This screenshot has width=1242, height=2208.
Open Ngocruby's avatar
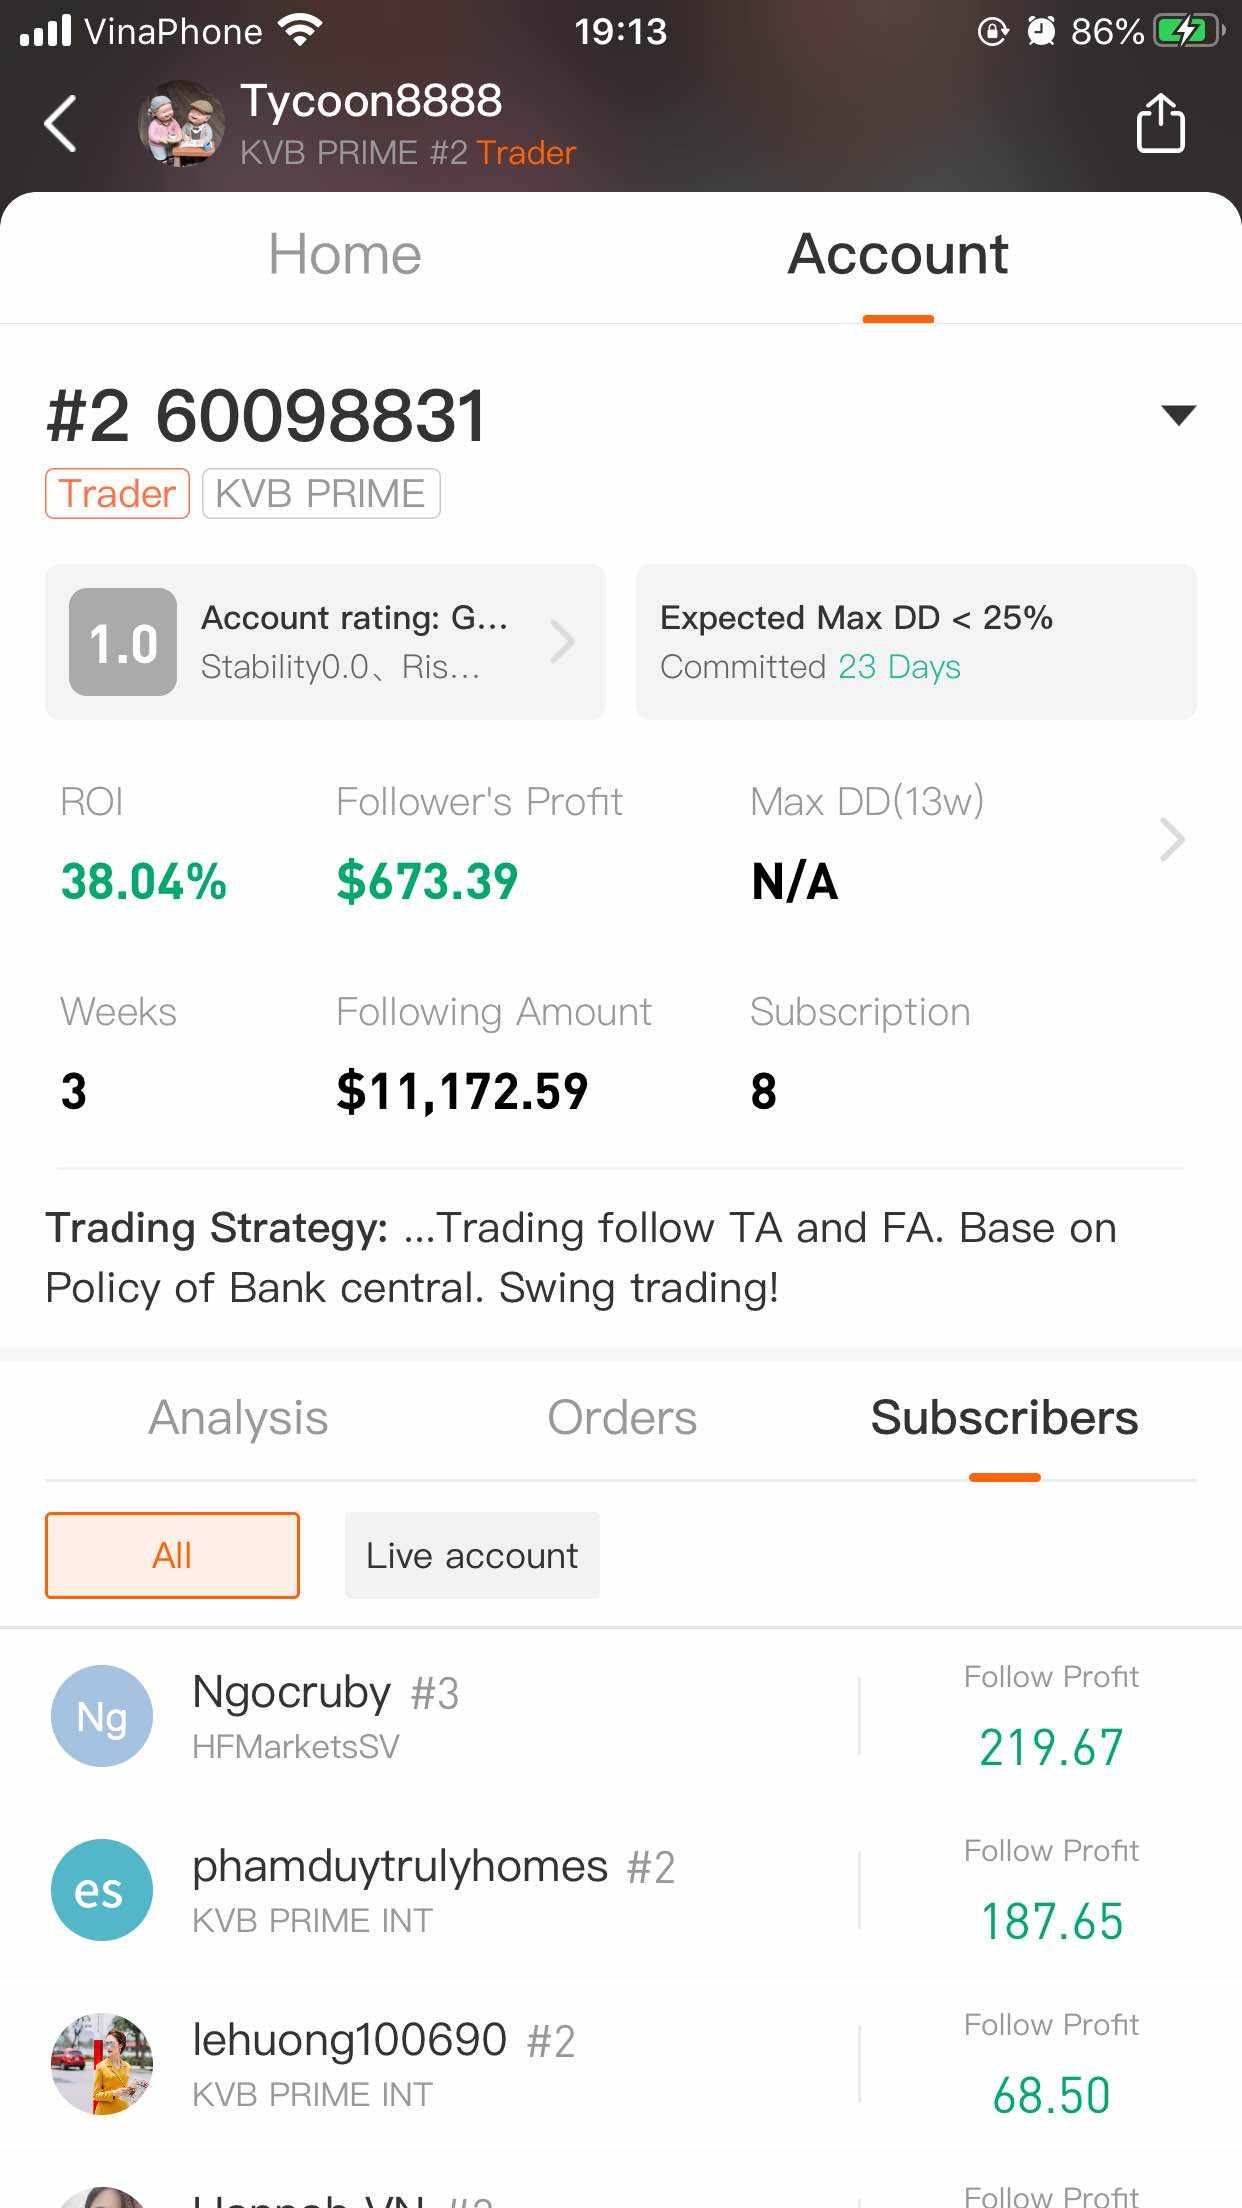click(102, 1716)
